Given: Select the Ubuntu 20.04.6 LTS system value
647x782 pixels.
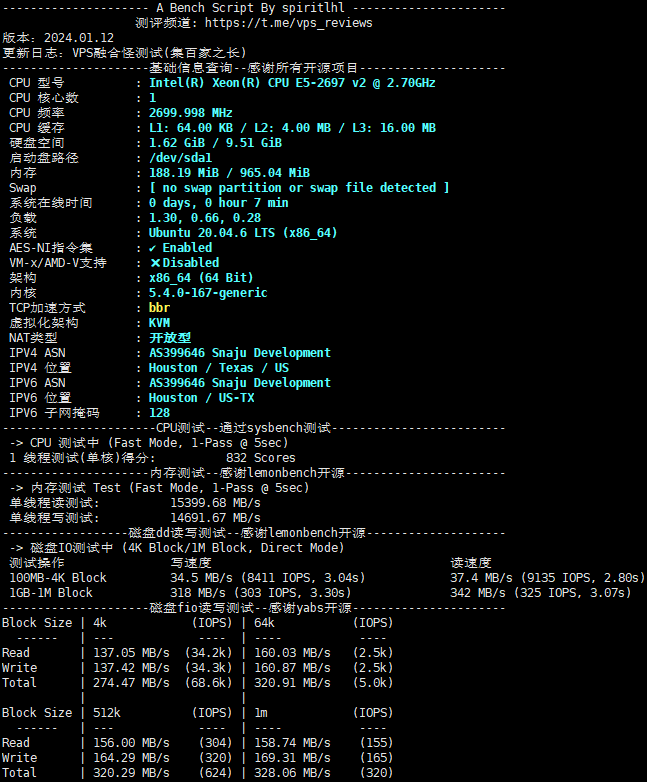Looking at the screenshot, I should (x=242, y=233).
